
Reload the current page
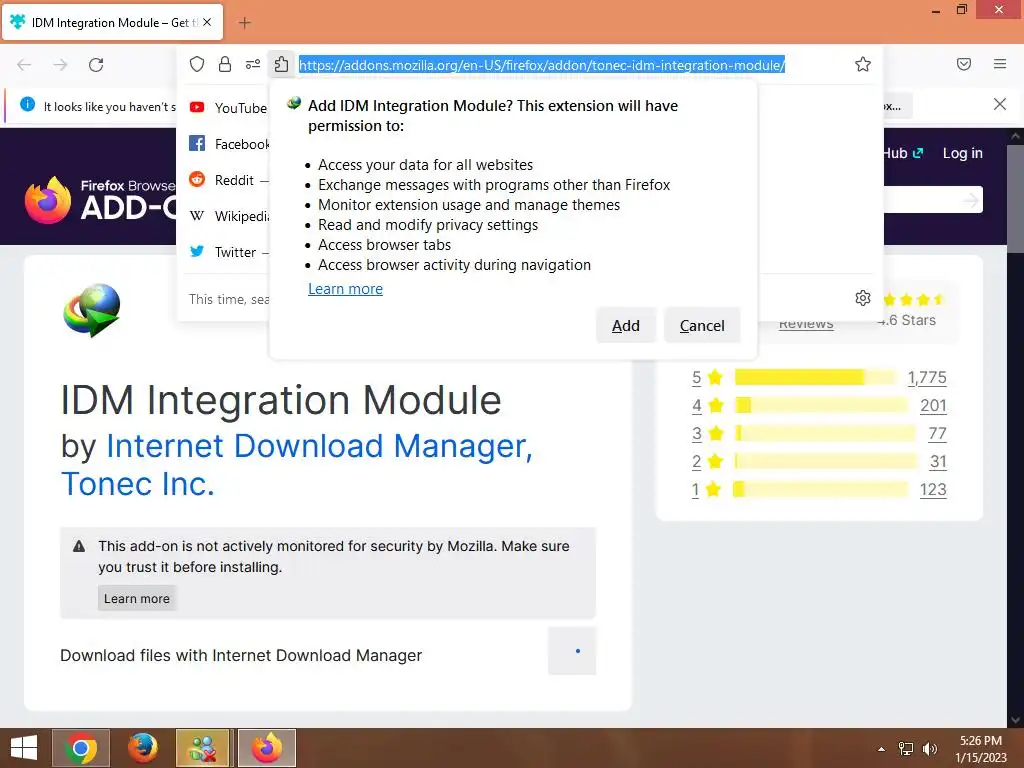[x=96, y=65]
